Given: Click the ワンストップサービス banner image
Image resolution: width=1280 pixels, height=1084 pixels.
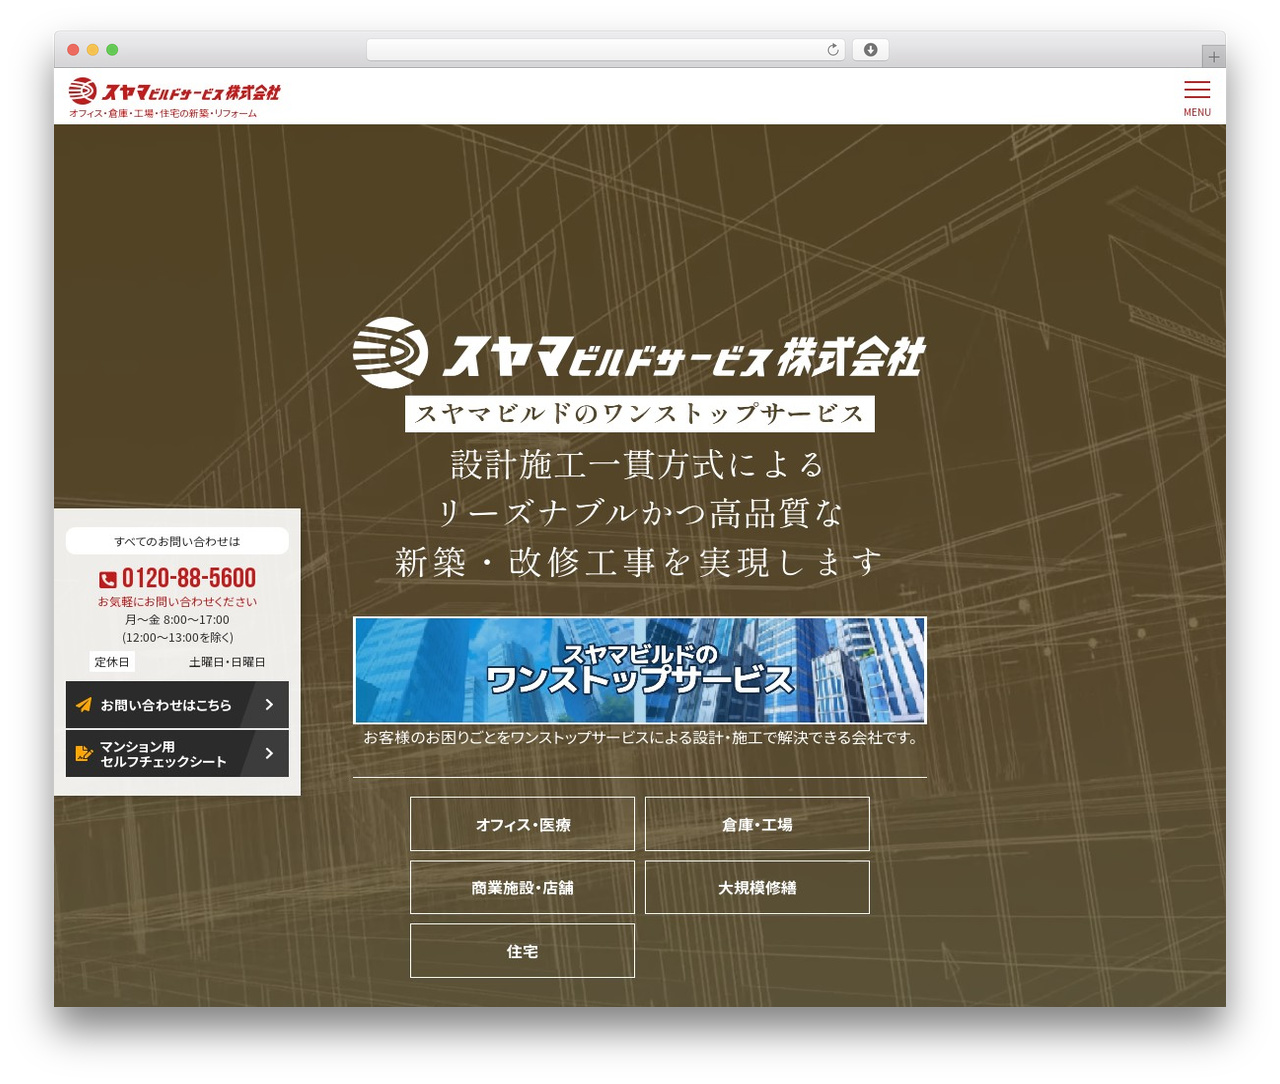Looking at the screenshot, I should tap(640, 670).
